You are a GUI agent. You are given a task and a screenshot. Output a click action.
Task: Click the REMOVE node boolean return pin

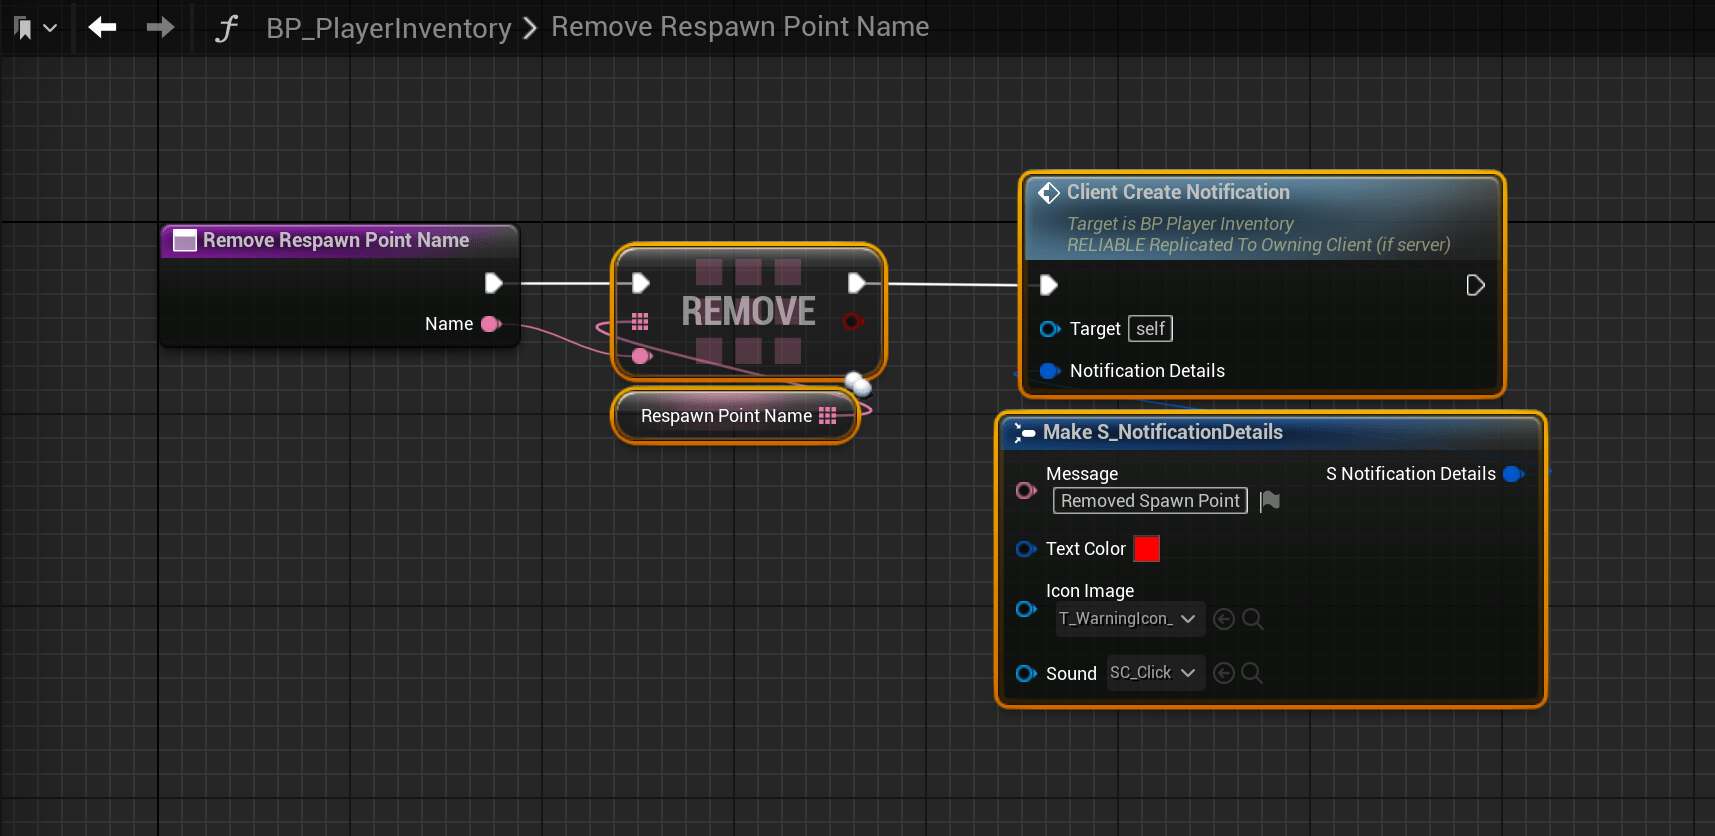tap(853, 322)
